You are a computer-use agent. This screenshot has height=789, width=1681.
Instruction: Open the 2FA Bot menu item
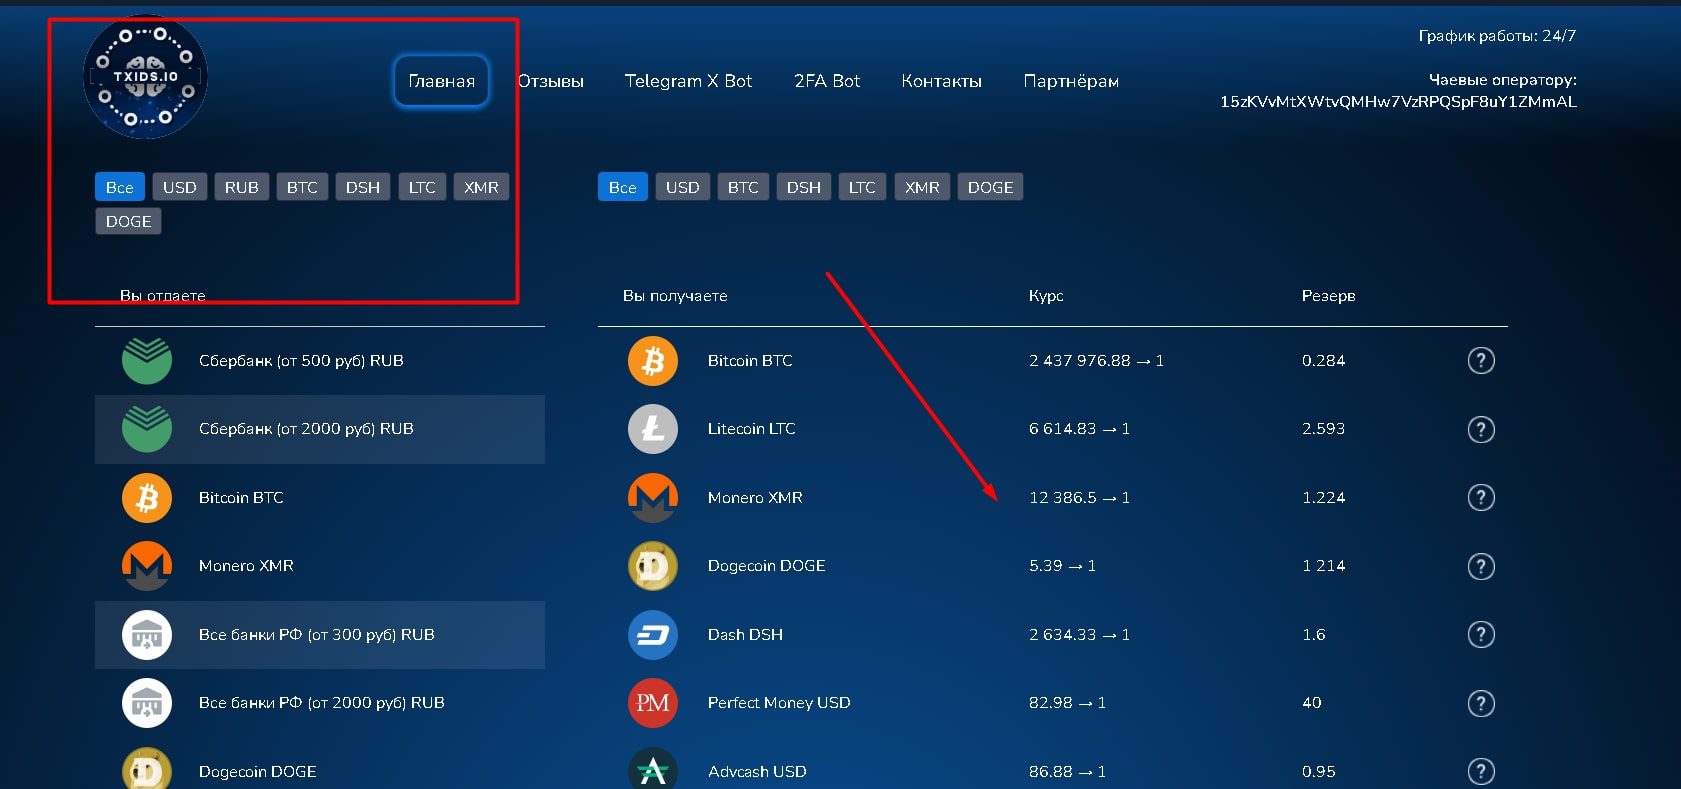[827, 81]
